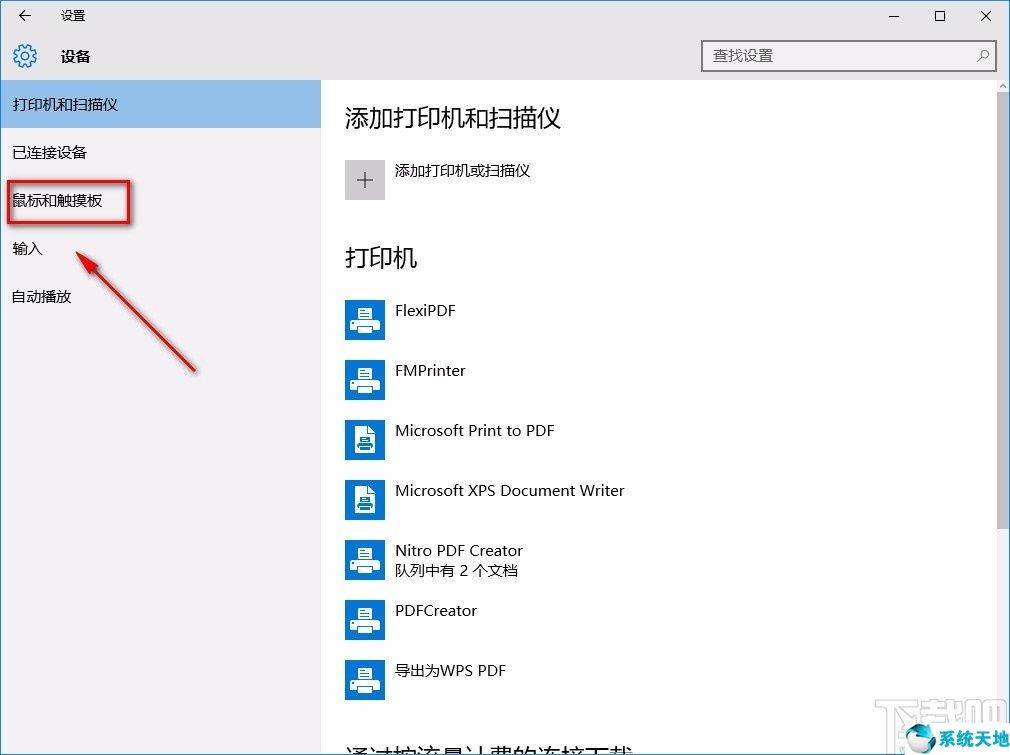1010x755 pixels.
Task: Click the vertical scrollbar thumb
Action: click(x=1003, y=311)
